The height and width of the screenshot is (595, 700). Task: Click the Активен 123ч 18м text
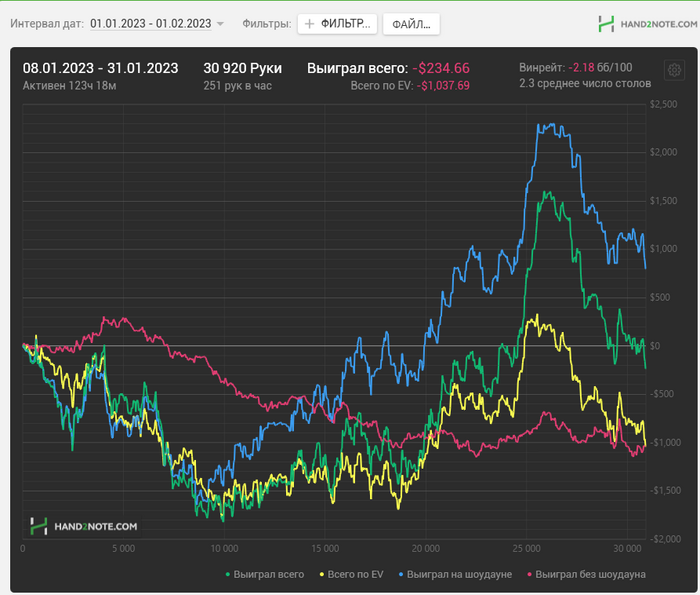[x=70, y=86]
